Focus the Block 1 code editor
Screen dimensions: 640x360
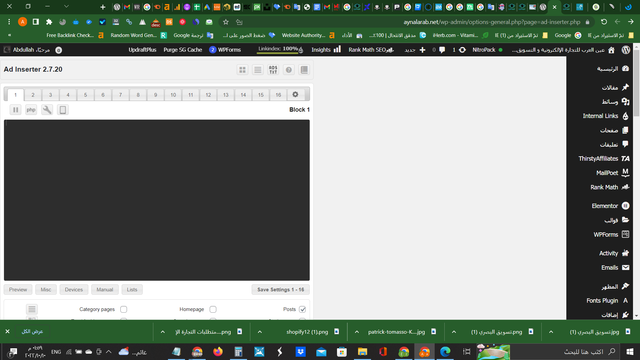tap(157, 200)
